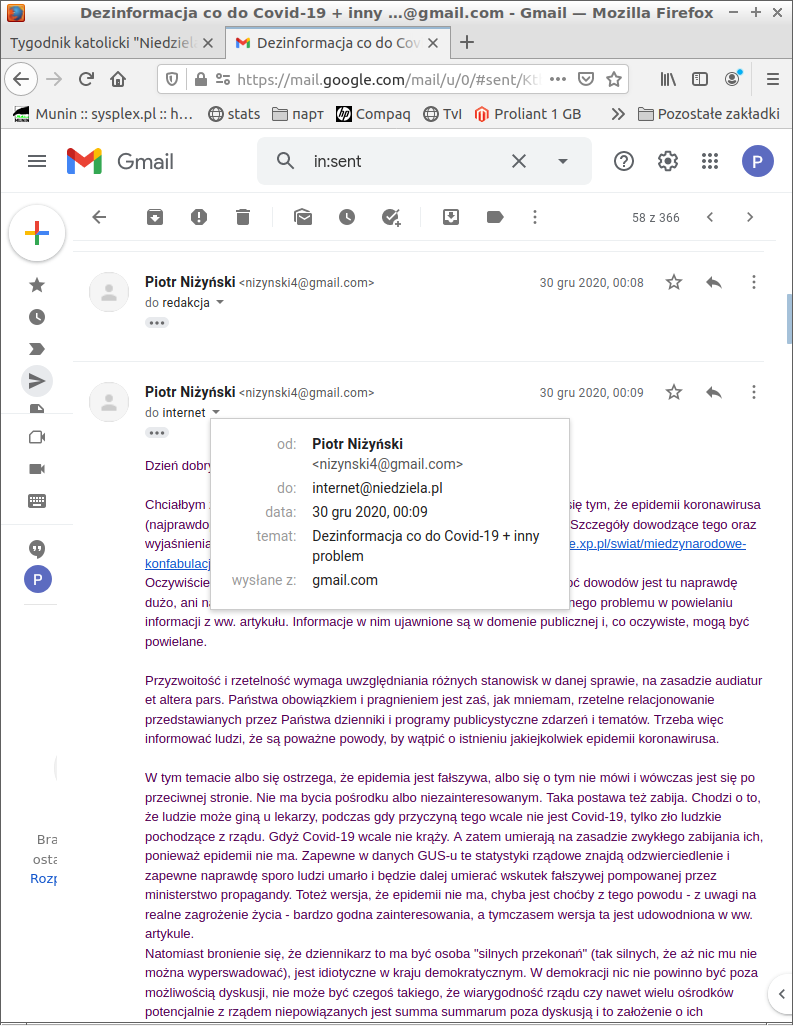Open the napt bookmarks folder

298,114
